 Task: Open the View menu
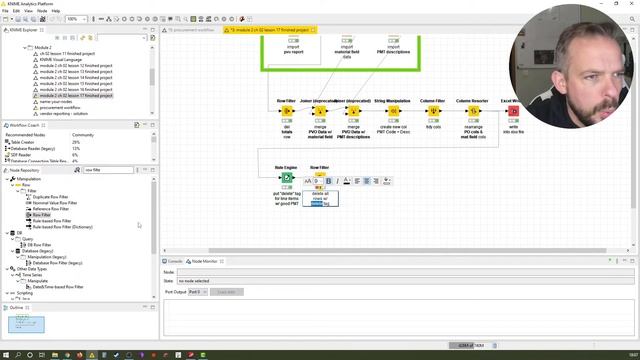tap(29, 11)
